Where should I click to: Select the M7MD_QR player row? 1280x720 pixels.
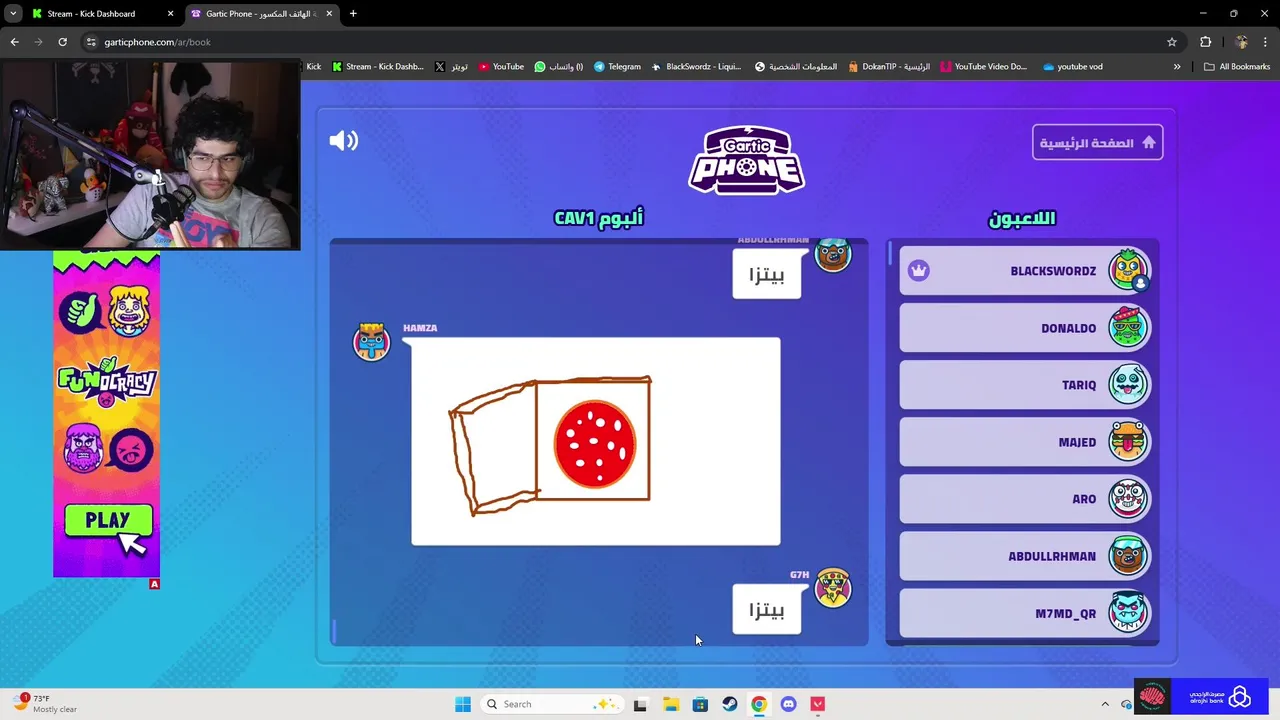point(1025,613)
